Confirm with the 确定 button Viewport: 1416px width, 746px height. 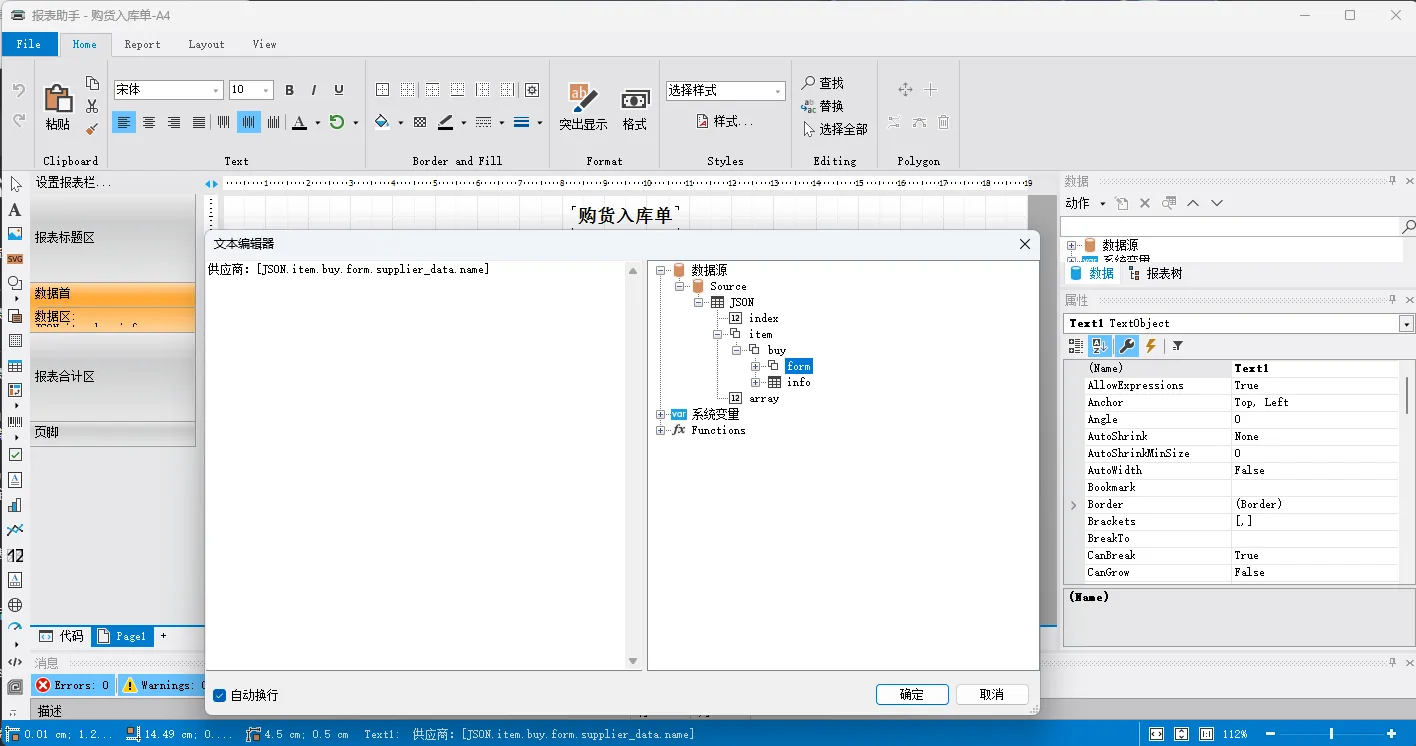[912, 695]
